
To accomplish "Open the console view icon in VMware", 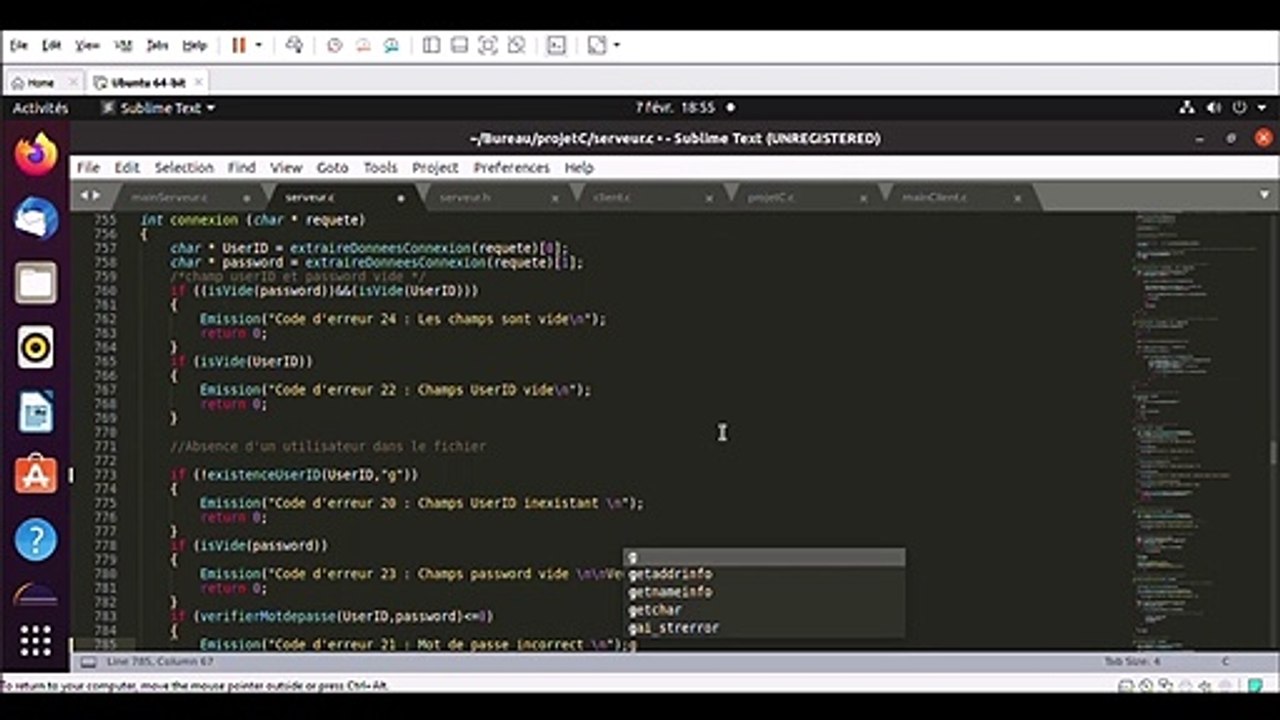I will pos(556,45).
